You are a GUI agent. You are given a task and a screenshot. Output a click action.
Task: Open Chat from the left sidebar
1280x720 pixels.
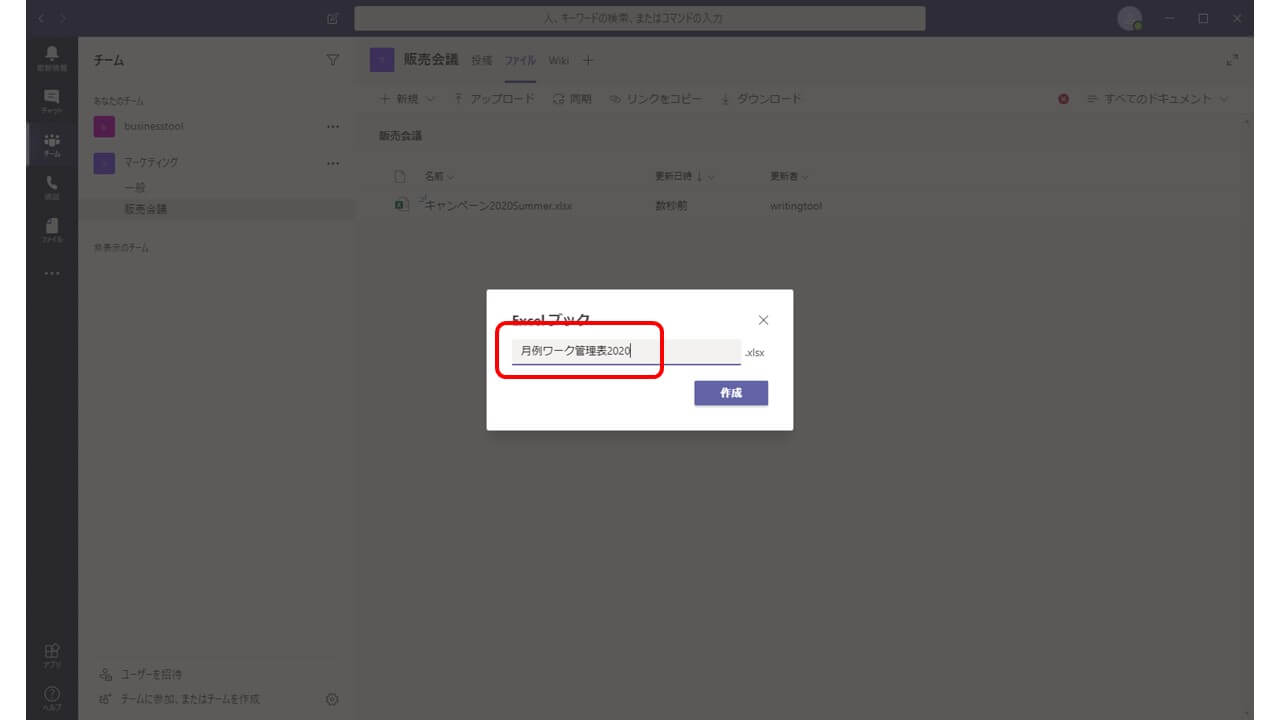52,100
